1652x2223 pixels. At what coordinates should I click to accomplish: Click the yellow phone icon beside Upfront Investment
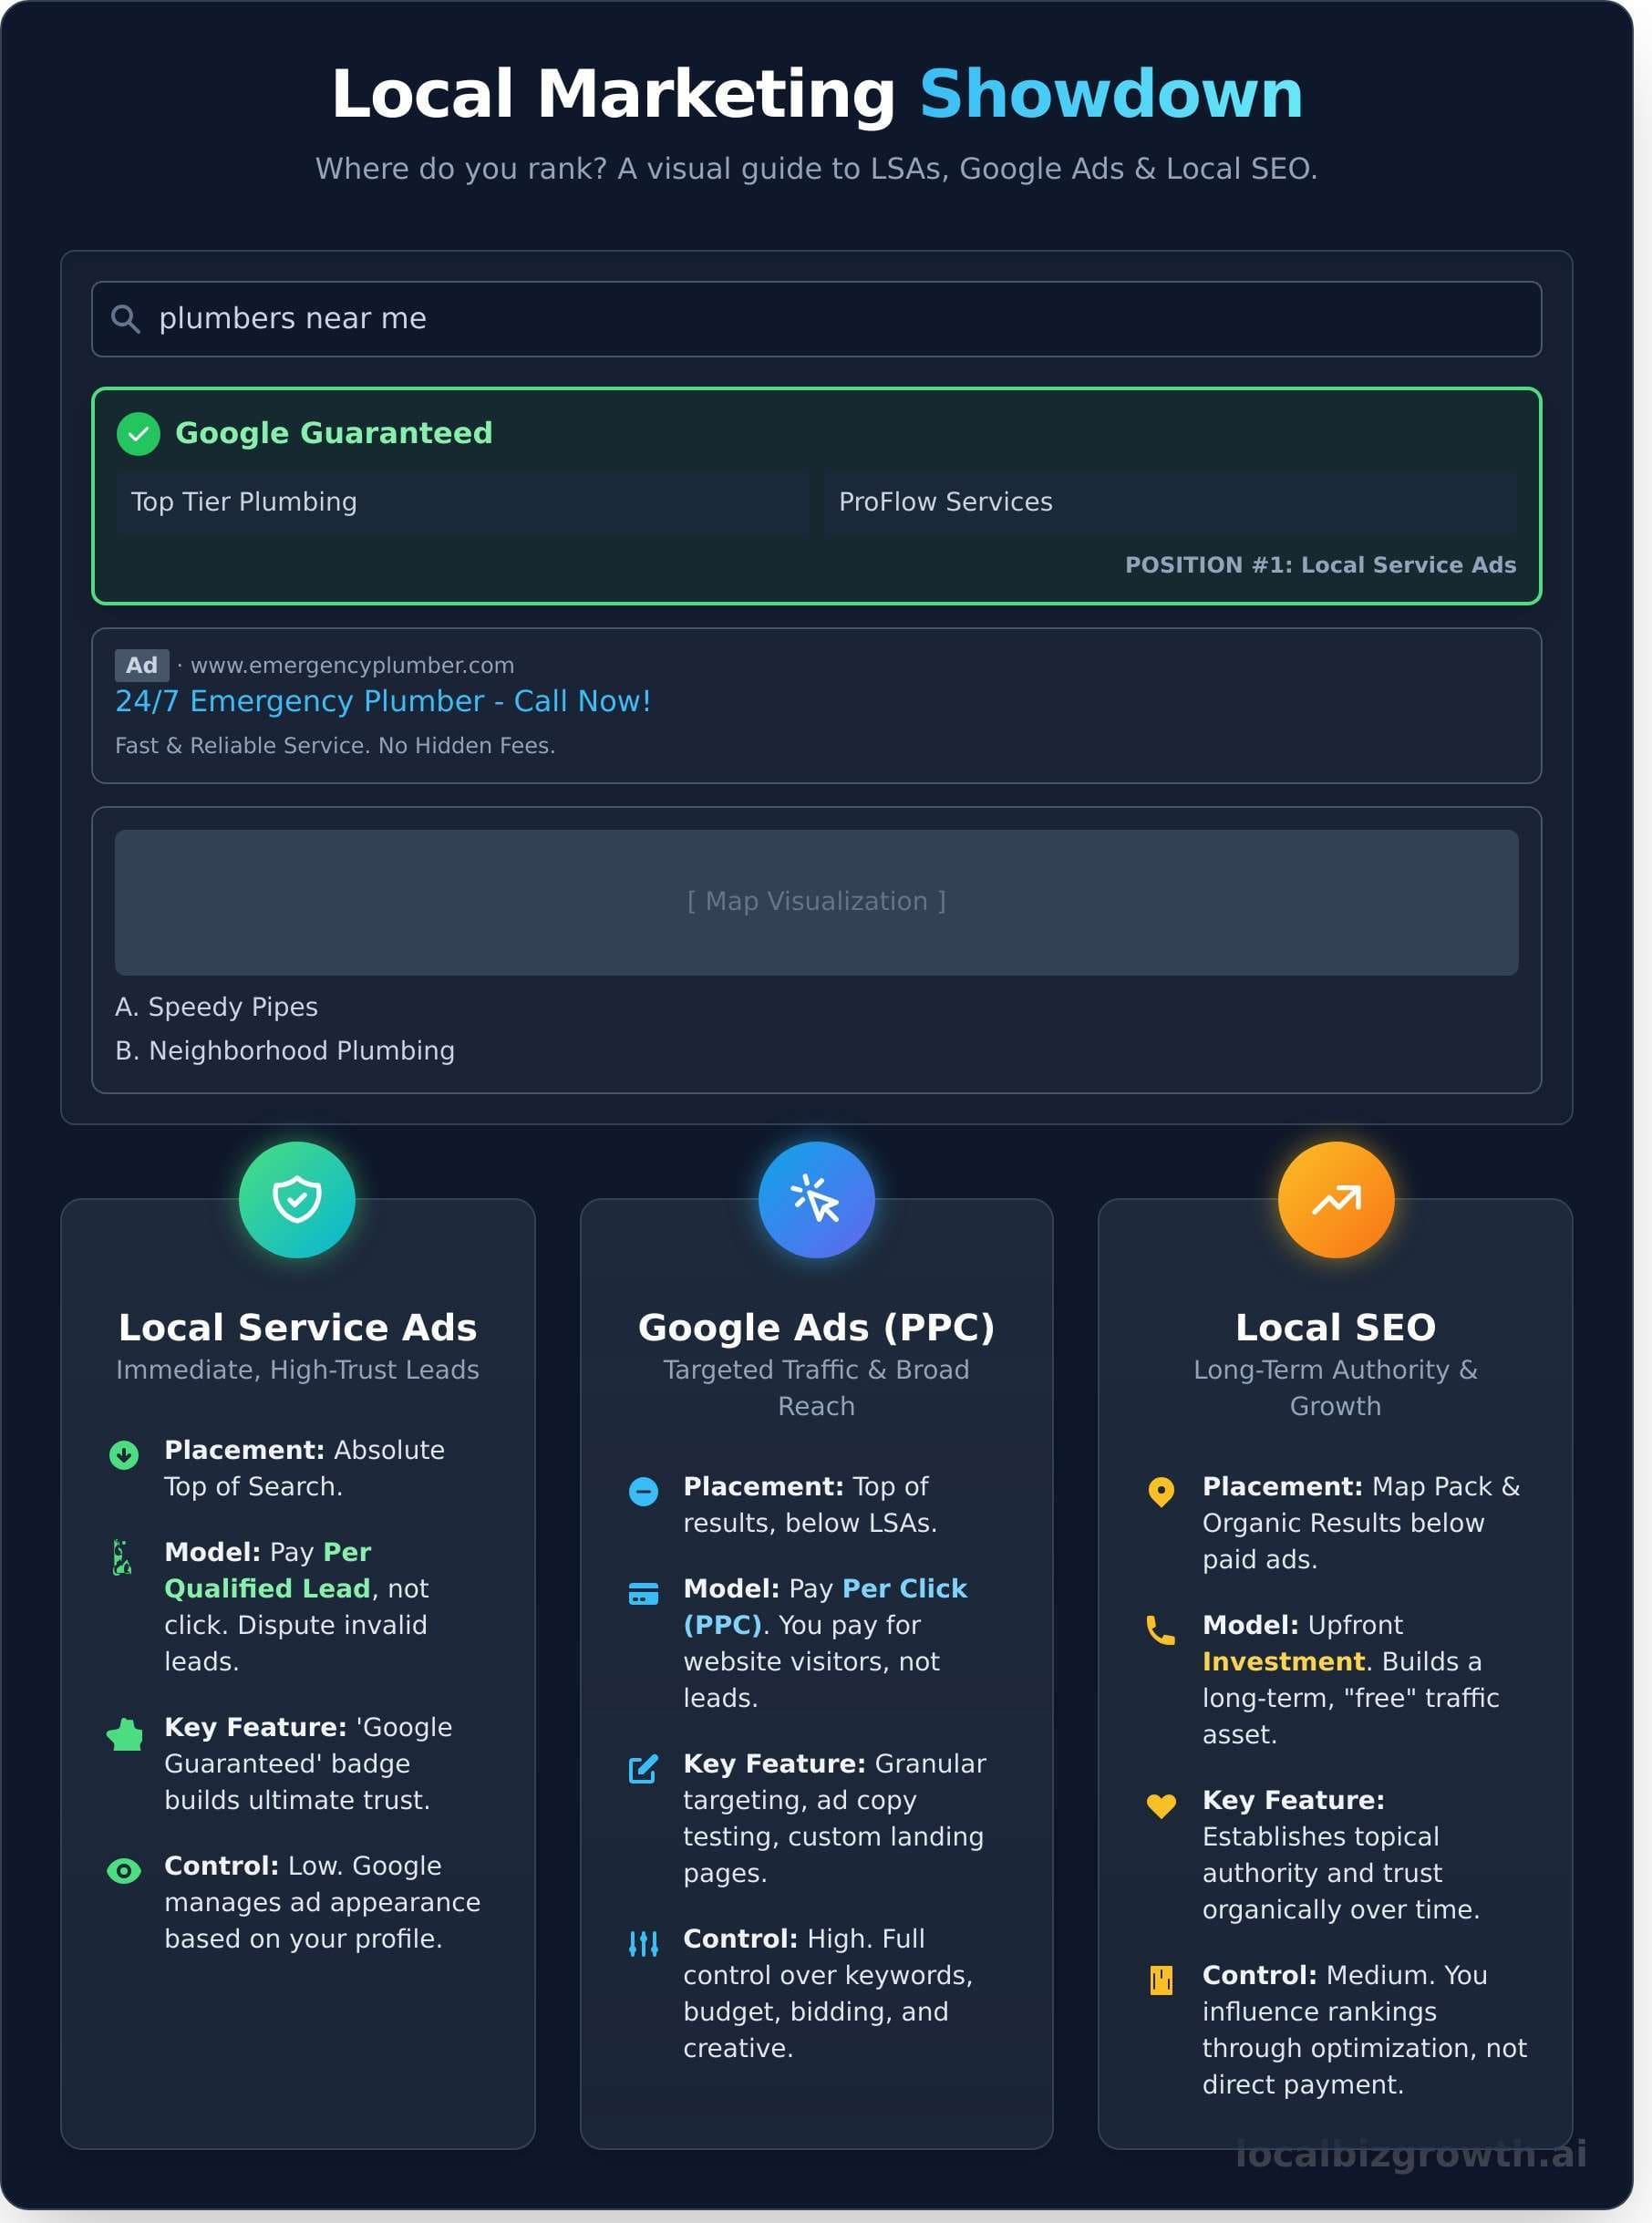tap(1161, 1630)
